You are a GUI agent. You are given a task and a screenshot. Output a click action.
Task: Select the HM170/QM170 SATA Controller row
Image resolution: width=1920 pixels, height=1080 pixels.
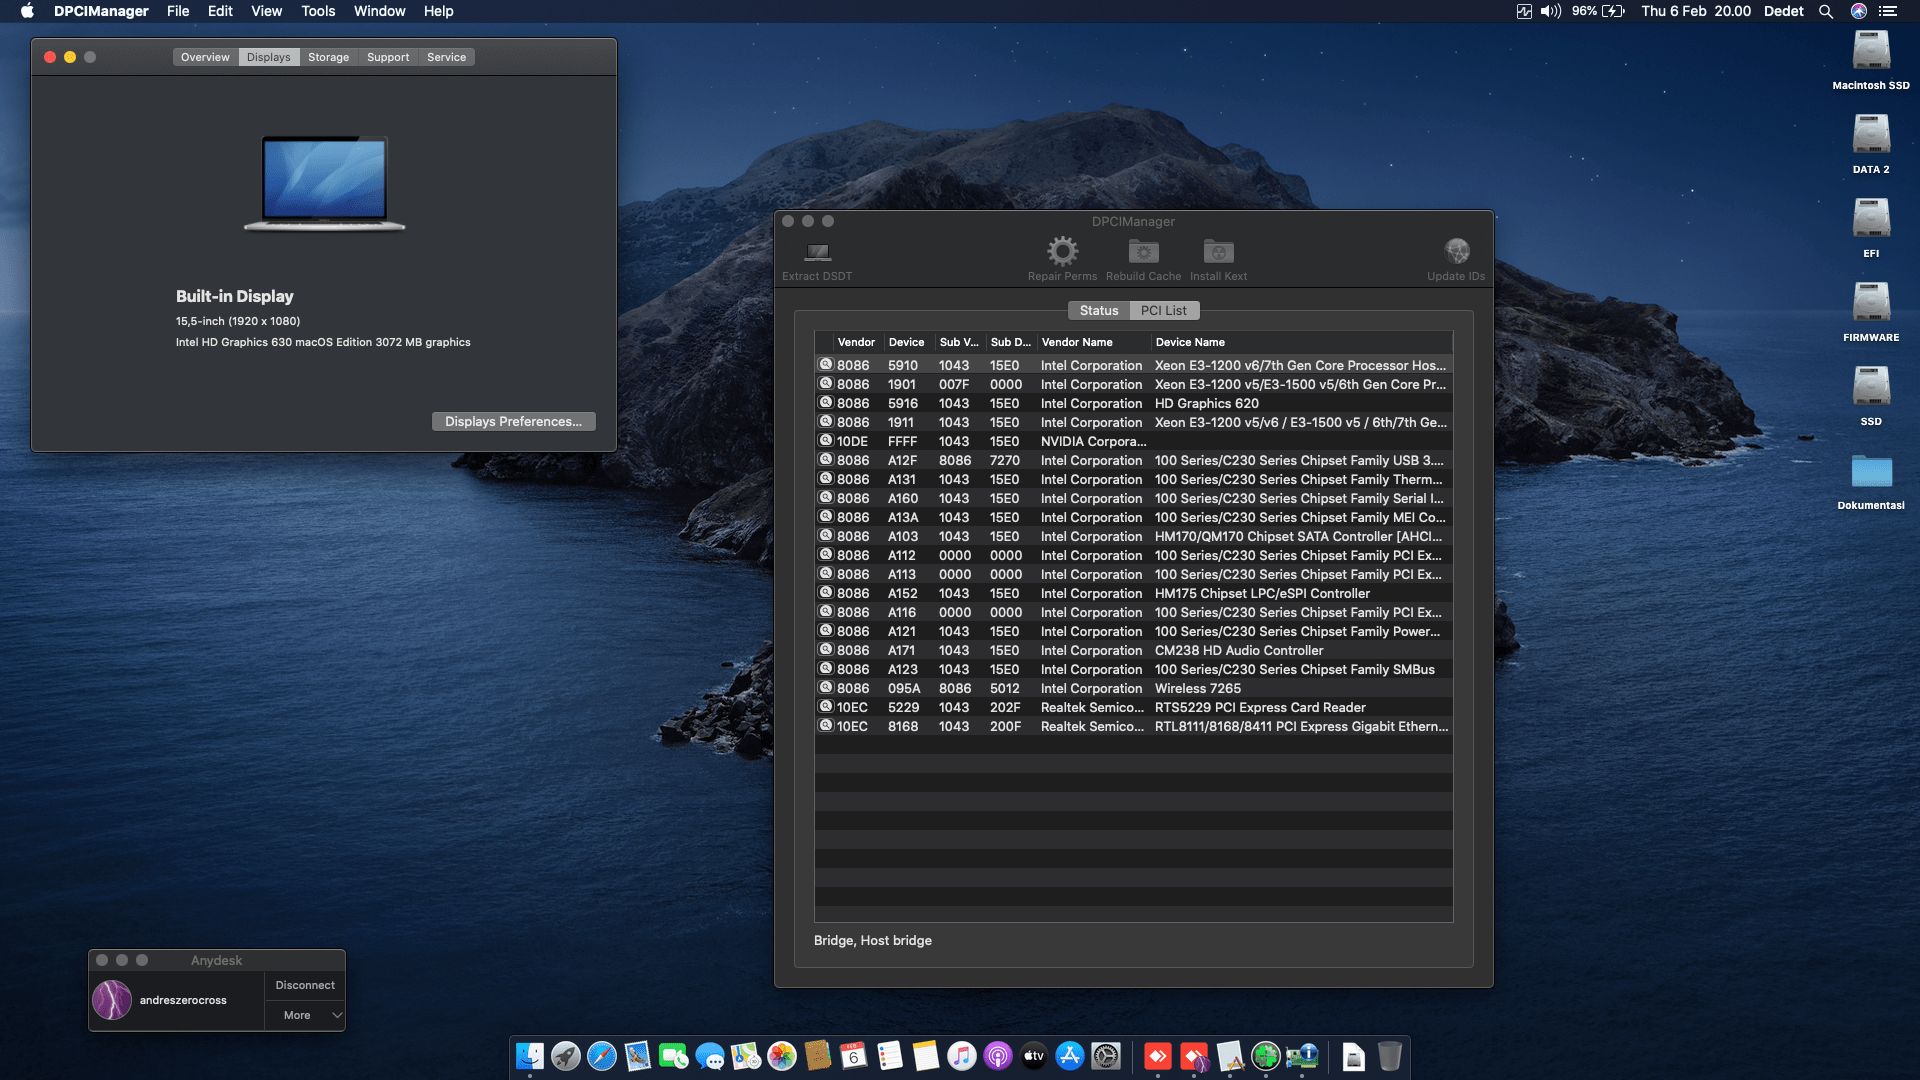tap(1134, 536)
